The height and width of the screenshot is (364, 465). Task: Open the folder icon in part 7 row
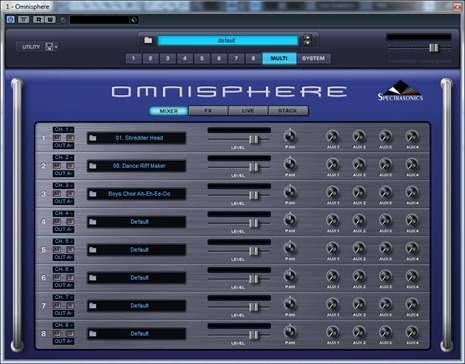[93, 306]
